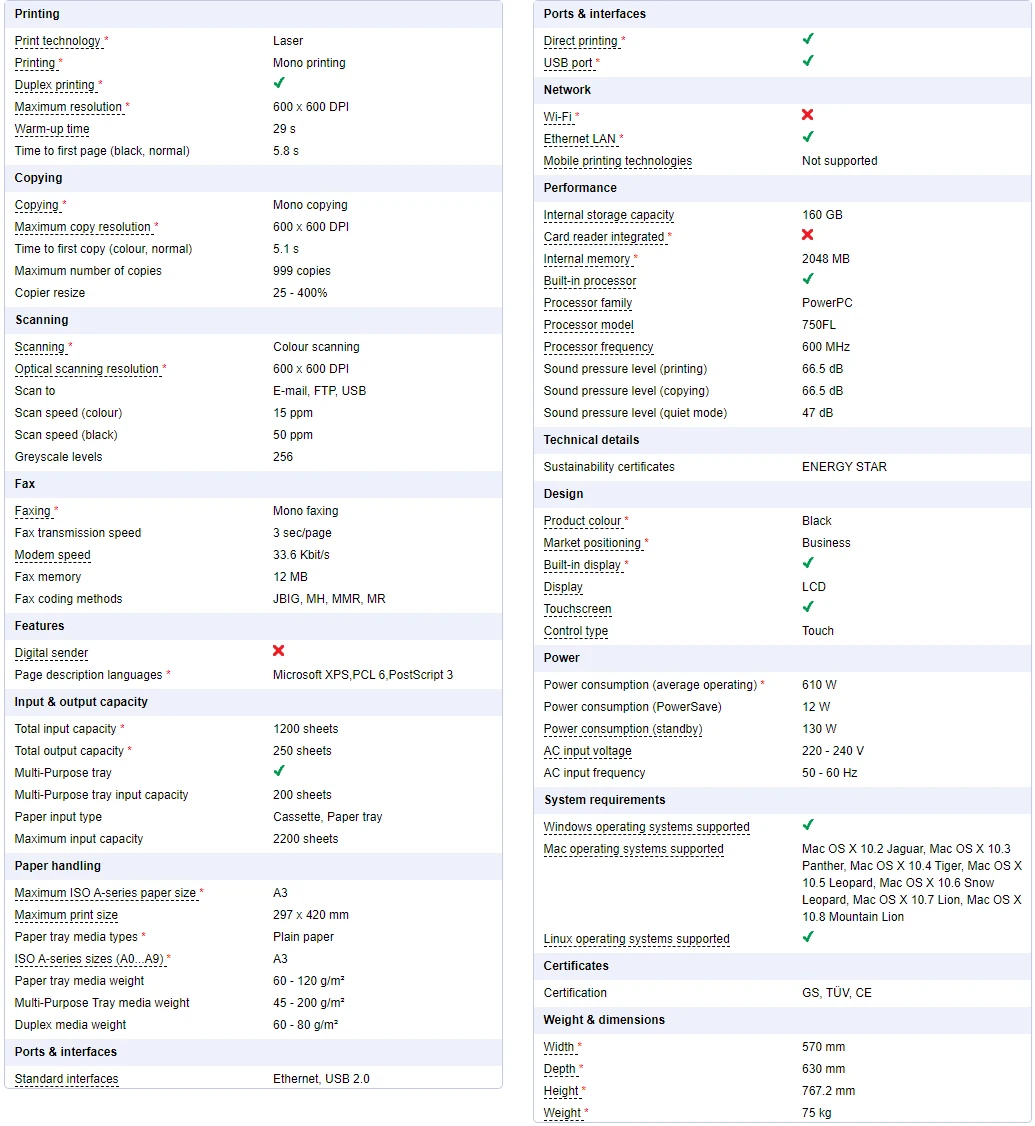Click the Maximum ISO A-series paper size link
Screen dimensions: 1035x1126
tap(106, 893)
